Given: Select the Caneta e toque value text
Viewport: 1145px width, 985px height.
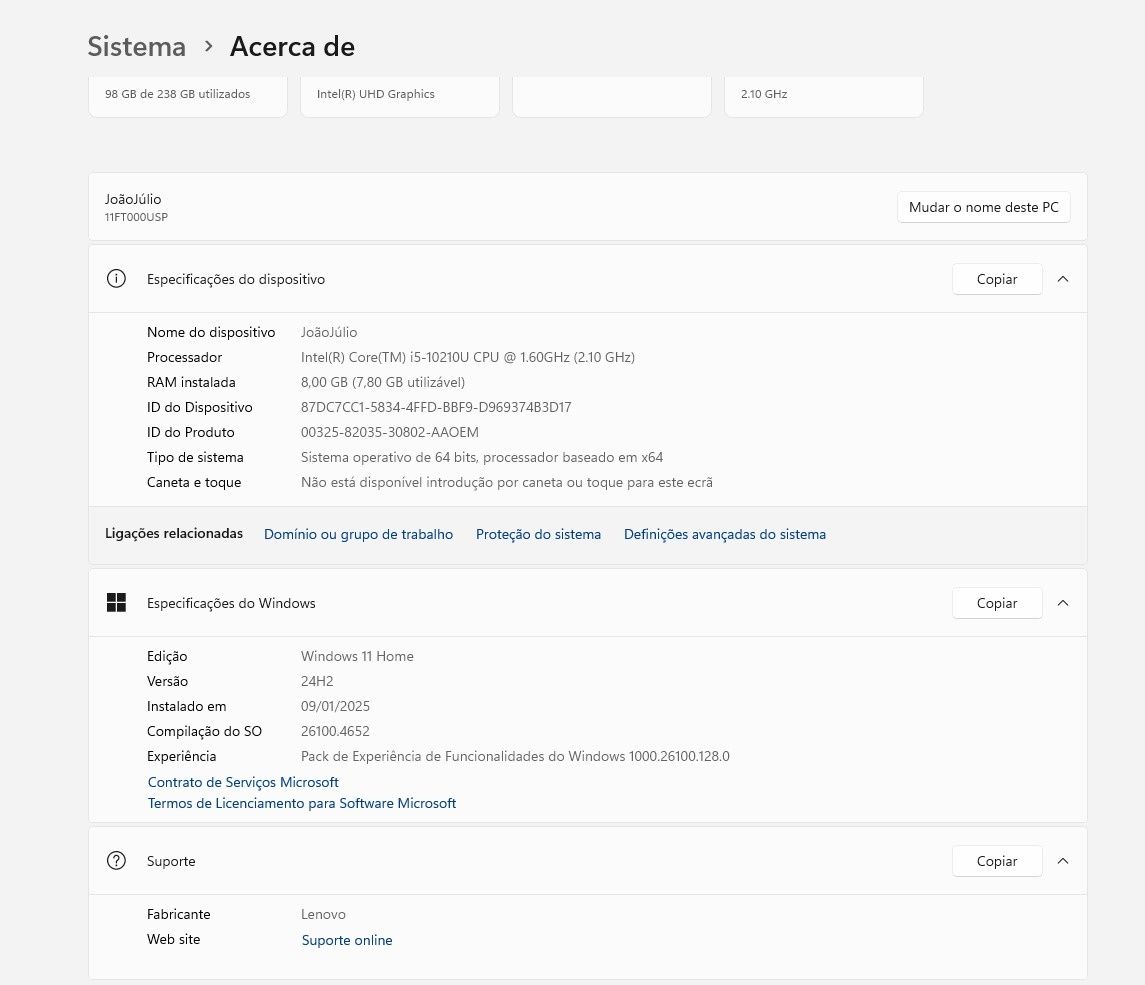Looking at the screenshot, I should click(507, 483).
